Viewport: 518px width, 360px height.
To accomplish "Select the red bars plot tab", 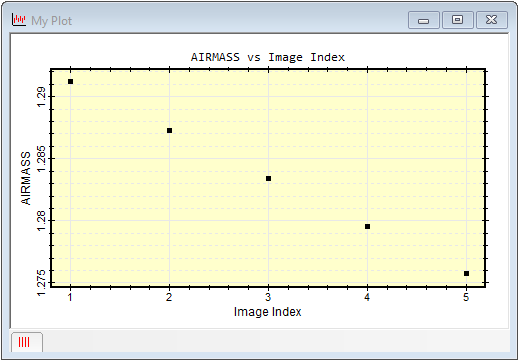I will pos(27,342).
